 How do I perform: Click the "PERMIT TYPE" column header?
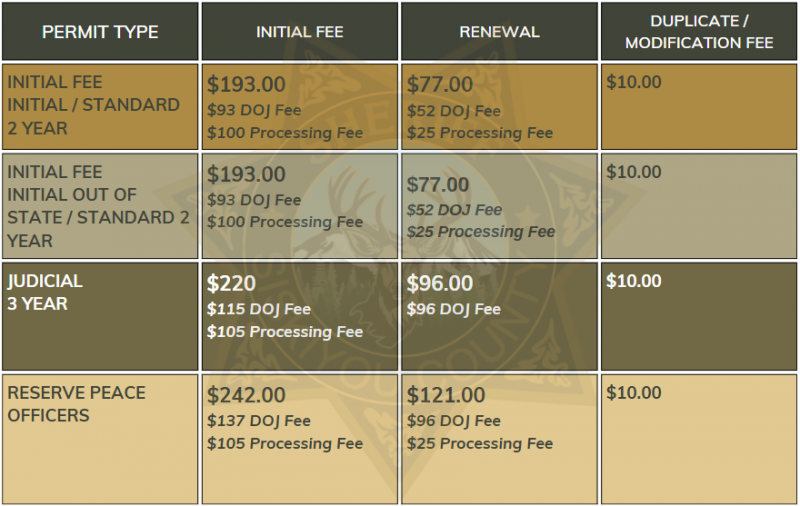(100, 32)
